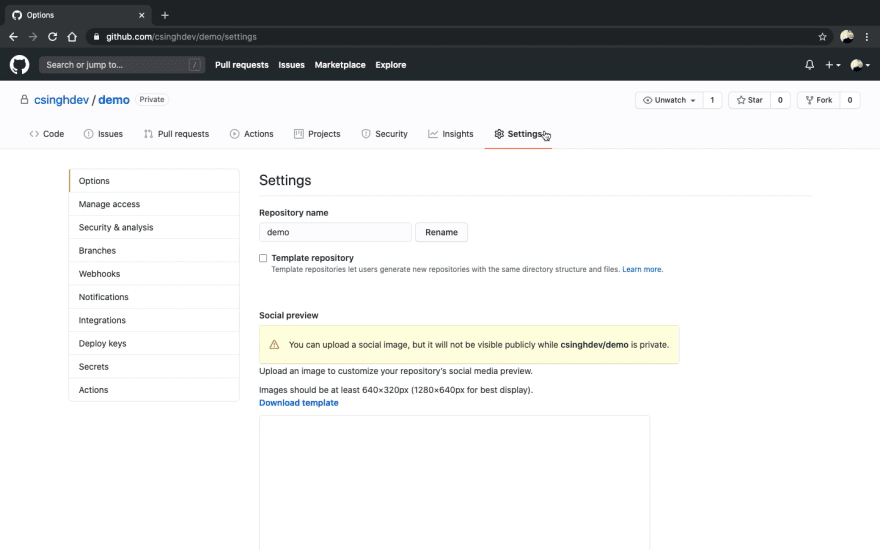Open Webhooks in settings sidebar
The height and width of the screenshot is (550, 880).
pyautogui.click(x=154, y=274)
